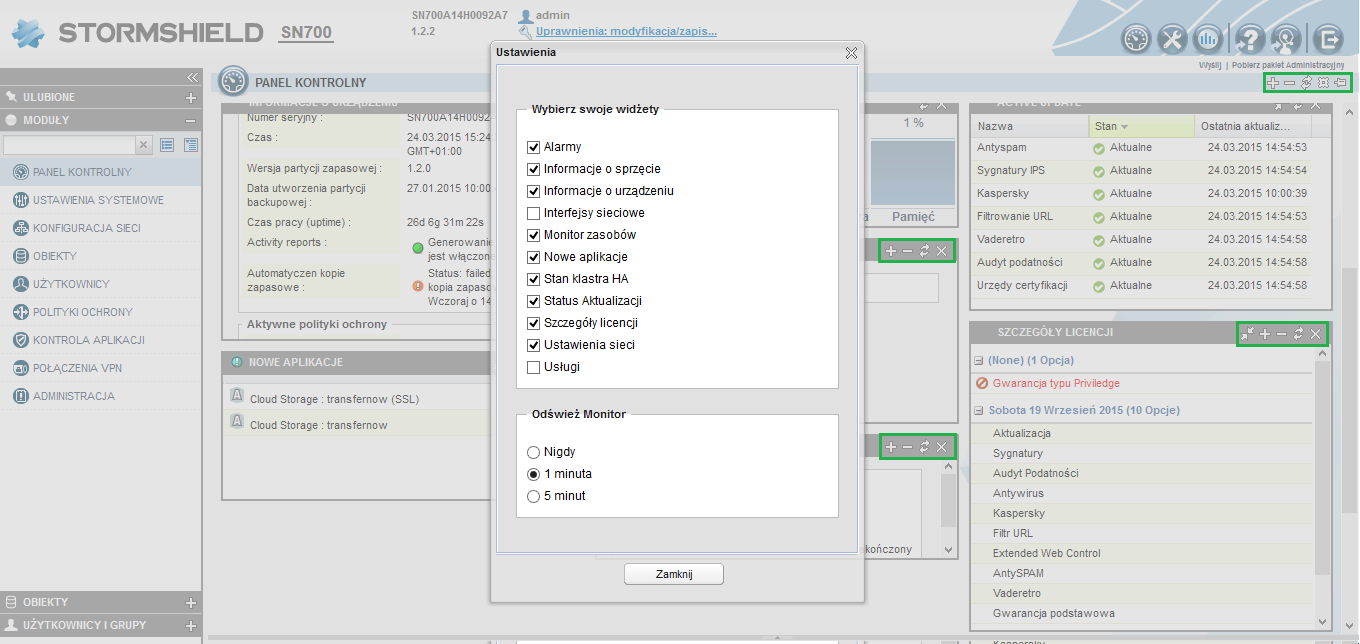Collapse the Moduły section with minus
The width and height of the screenshot is (1360, 644).
(191, 120)
